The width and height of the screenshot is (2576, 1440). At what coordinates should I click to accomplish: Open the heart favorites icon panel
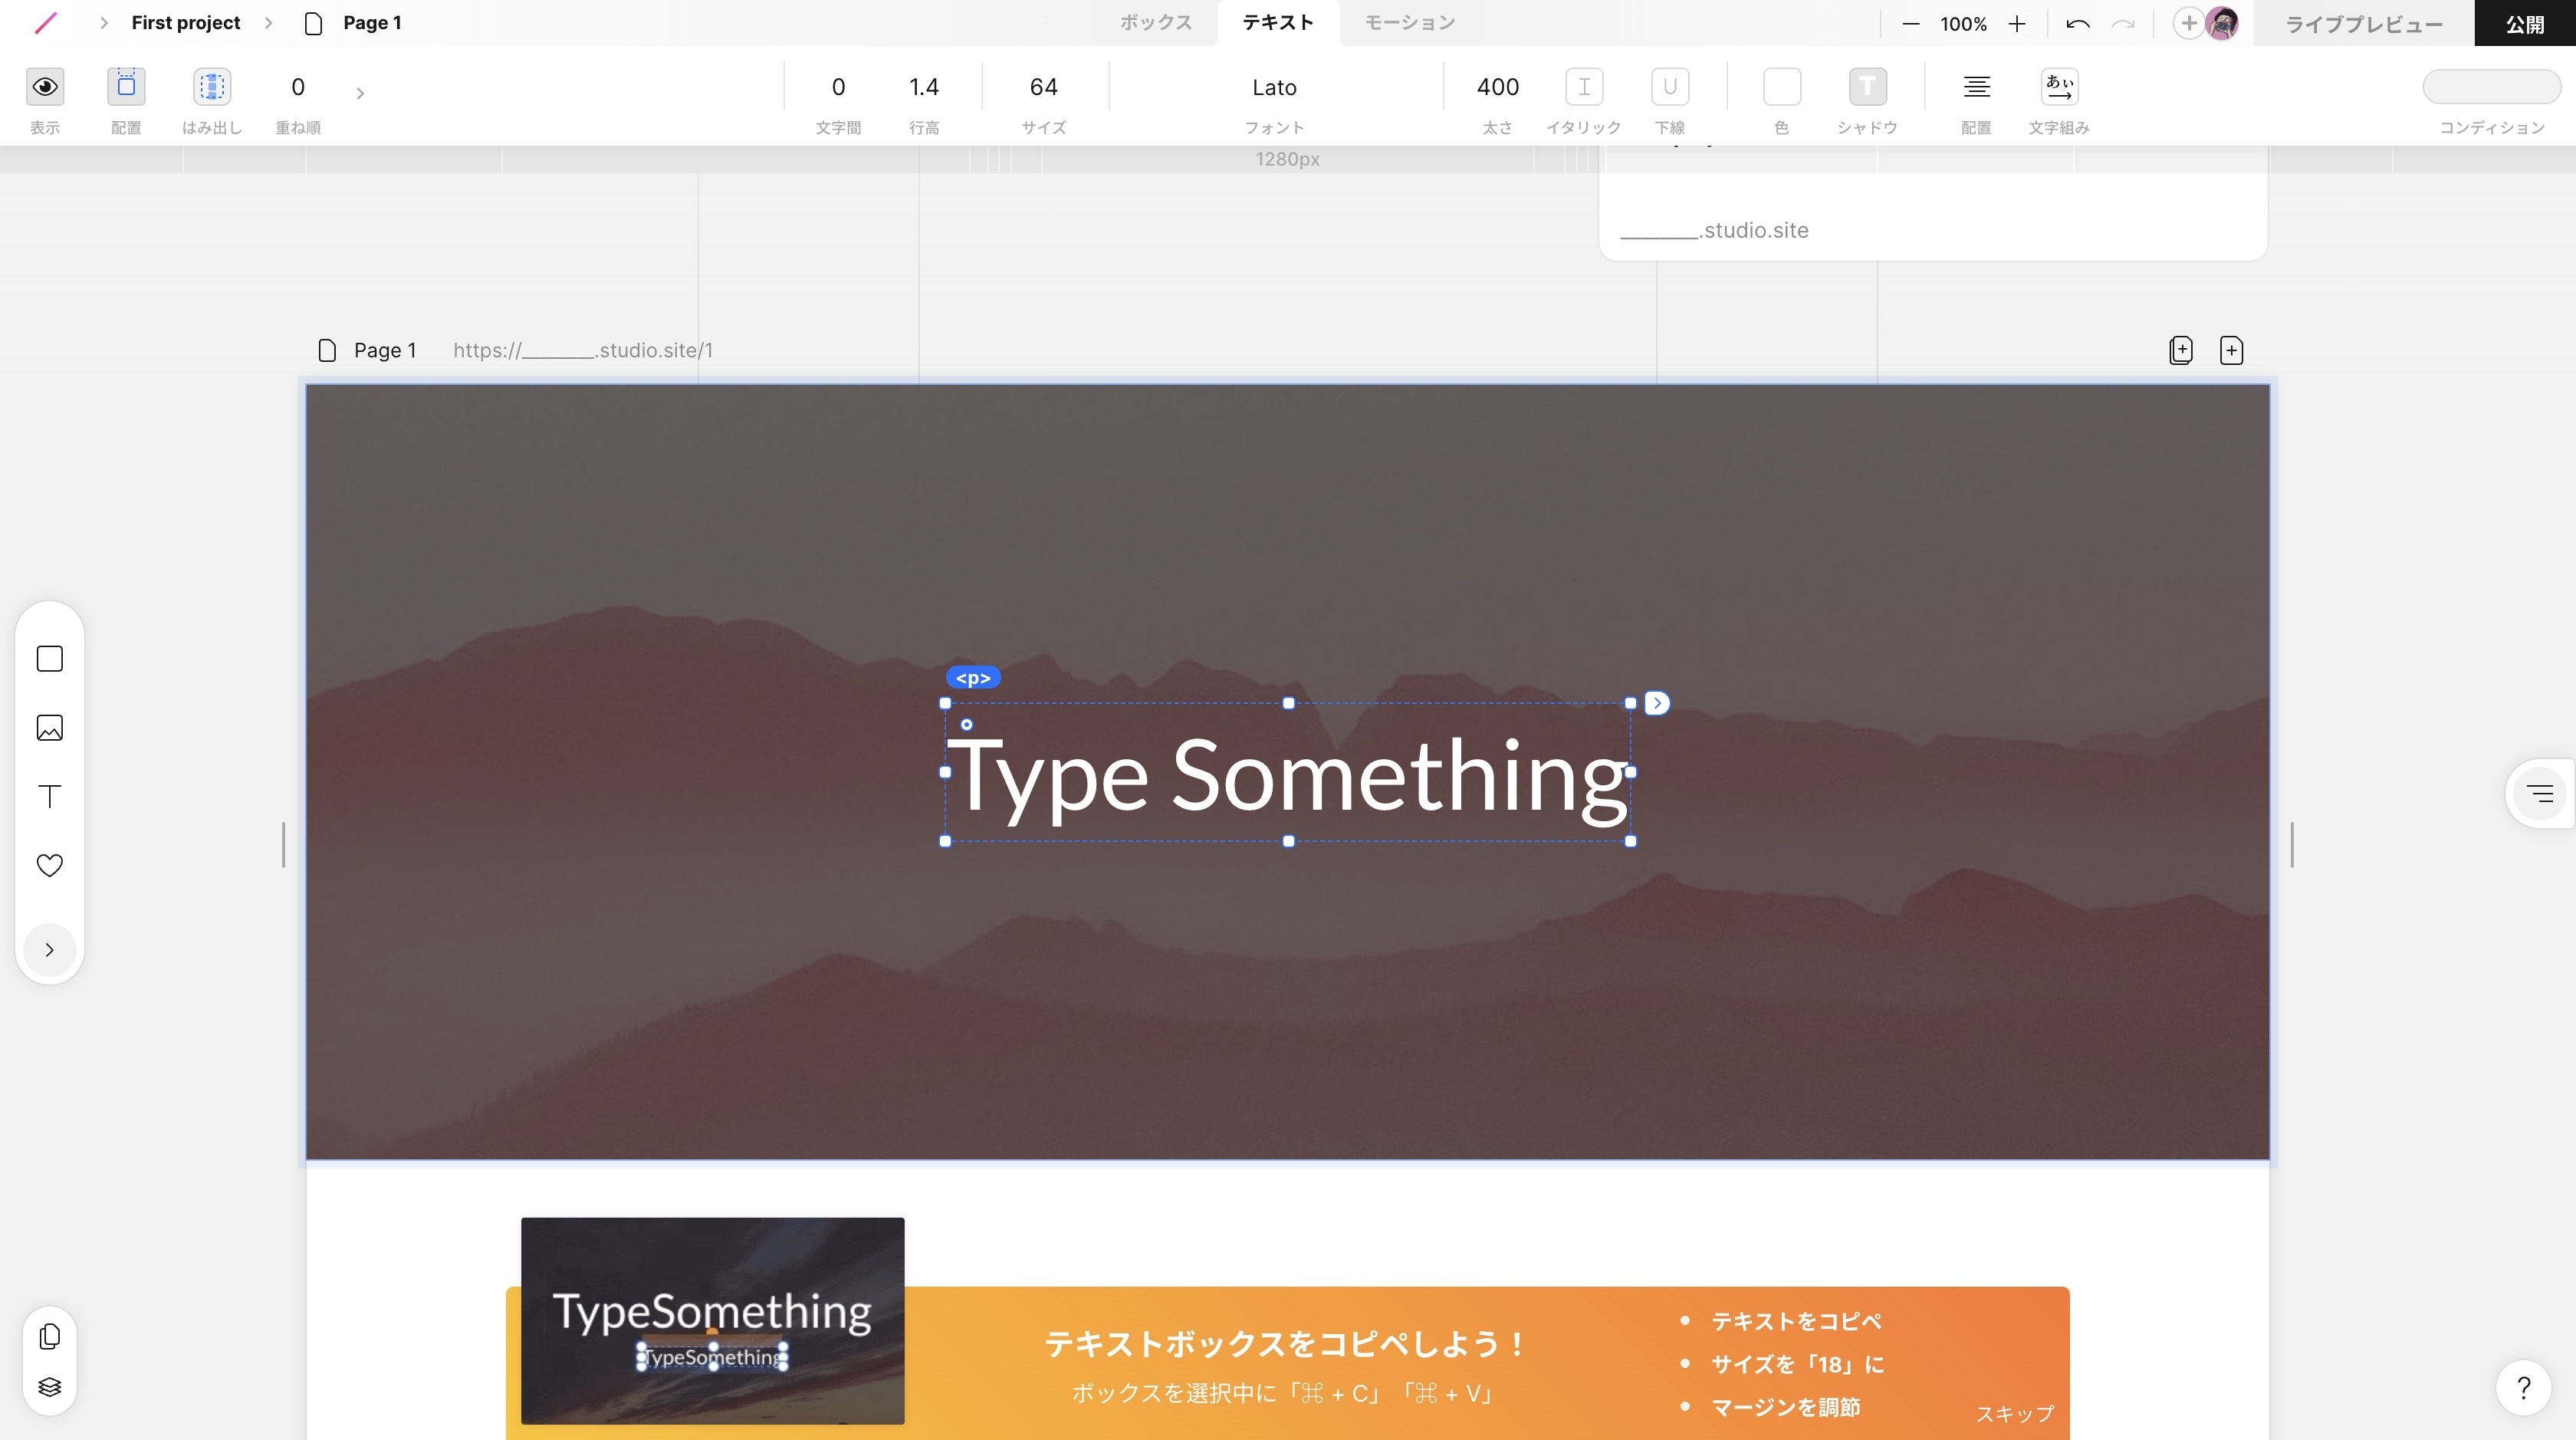49,865
